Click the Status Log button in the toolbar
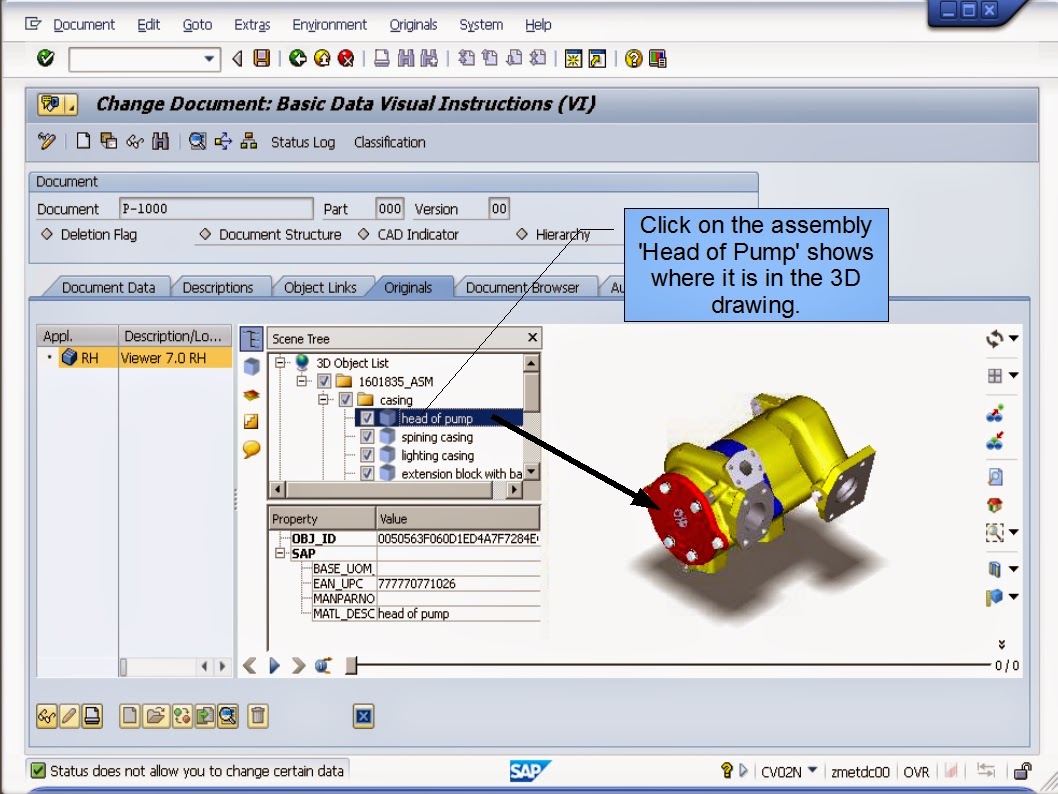 302,142
